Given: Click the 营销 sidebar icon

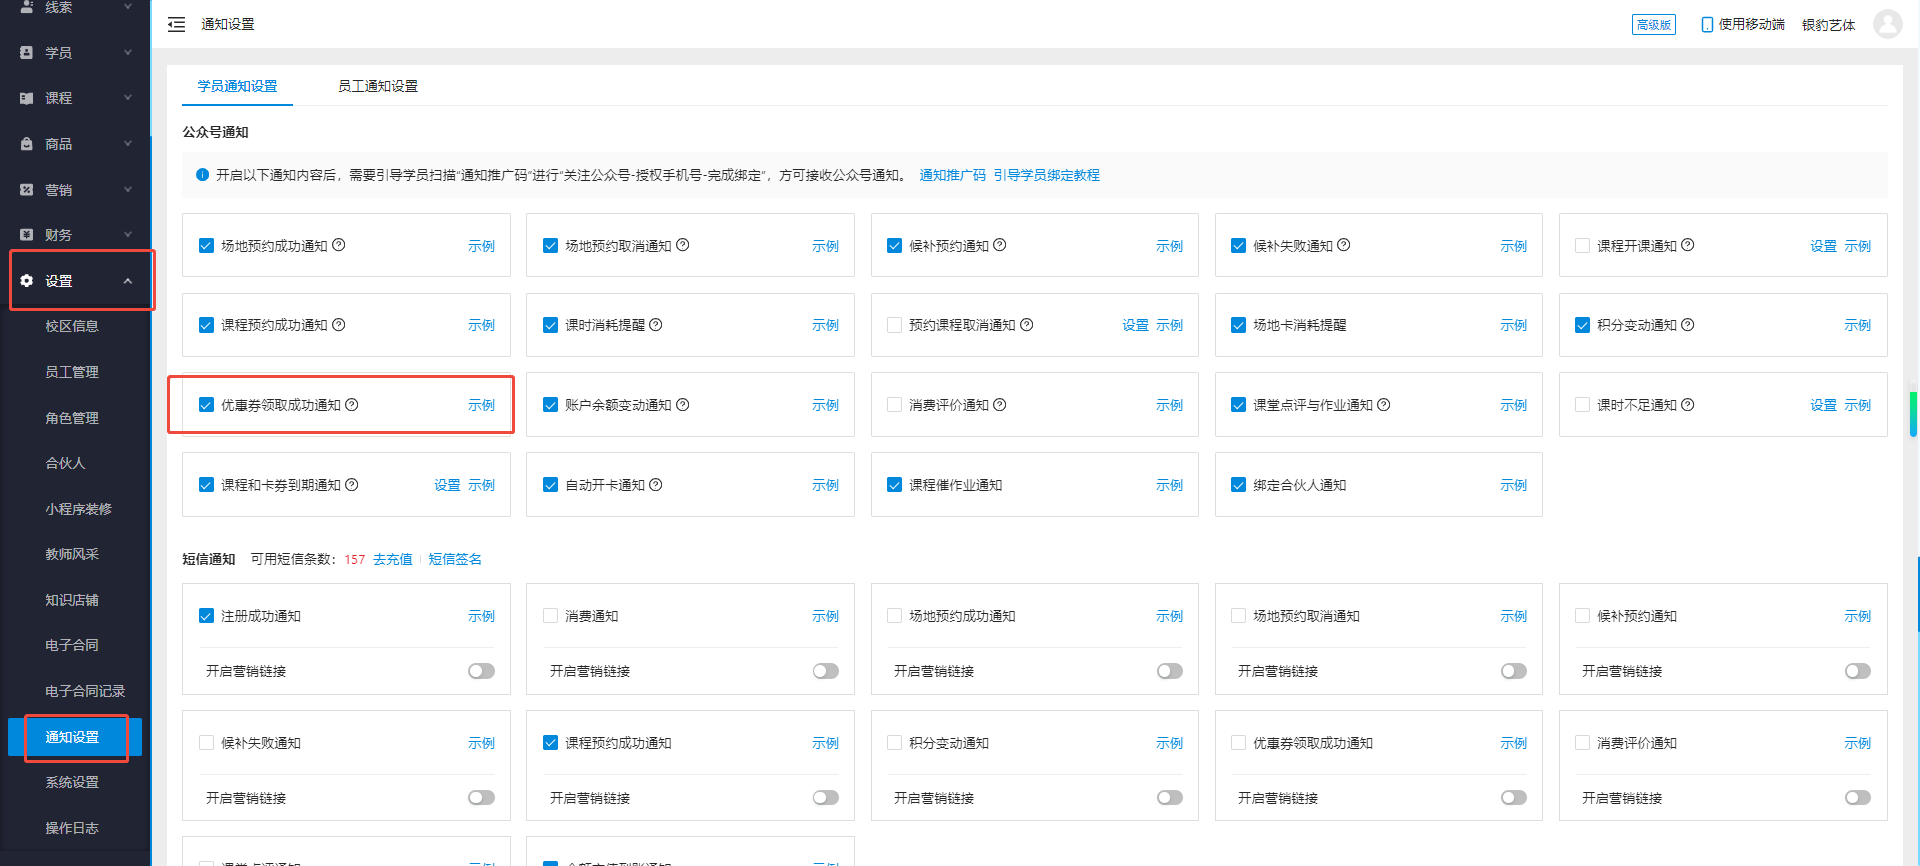Looking at the screenshot, I should click(27, 189).
